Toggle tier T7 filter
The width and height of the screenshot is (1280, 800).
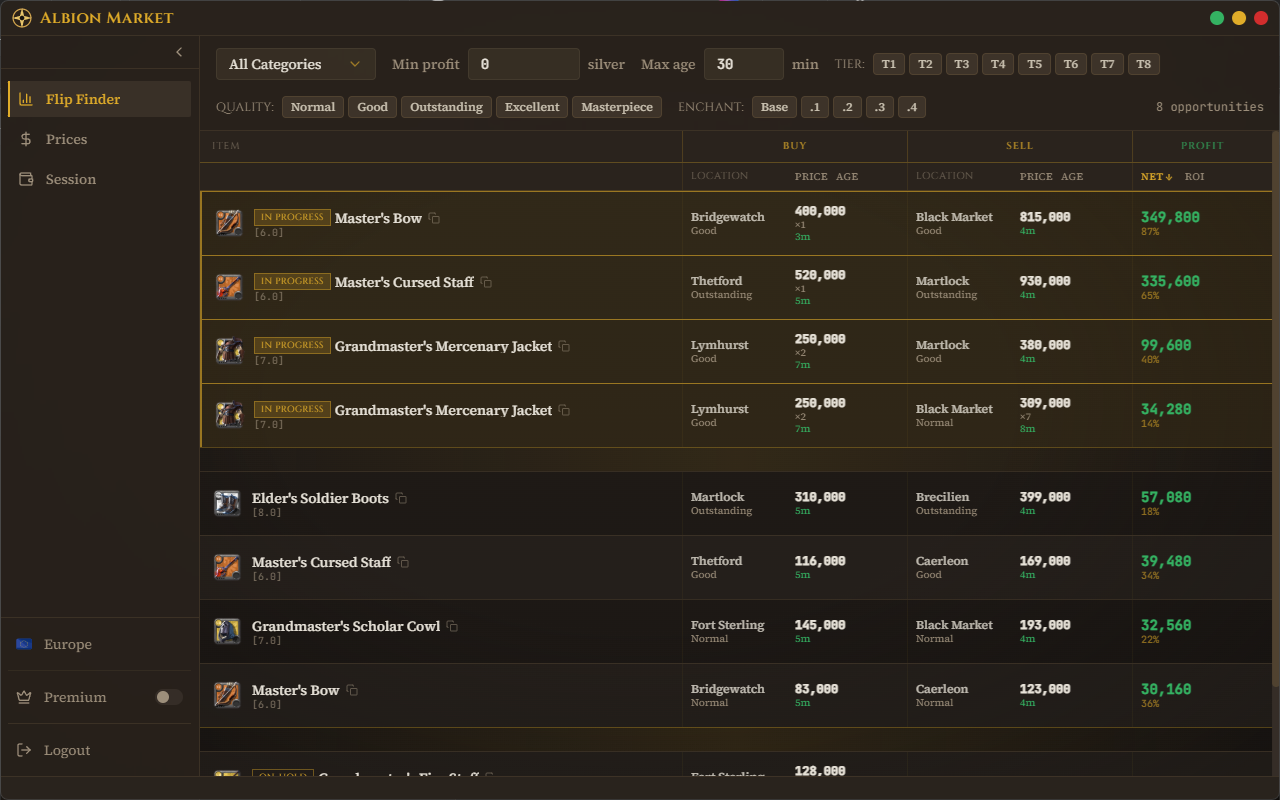coord(1107,64)
